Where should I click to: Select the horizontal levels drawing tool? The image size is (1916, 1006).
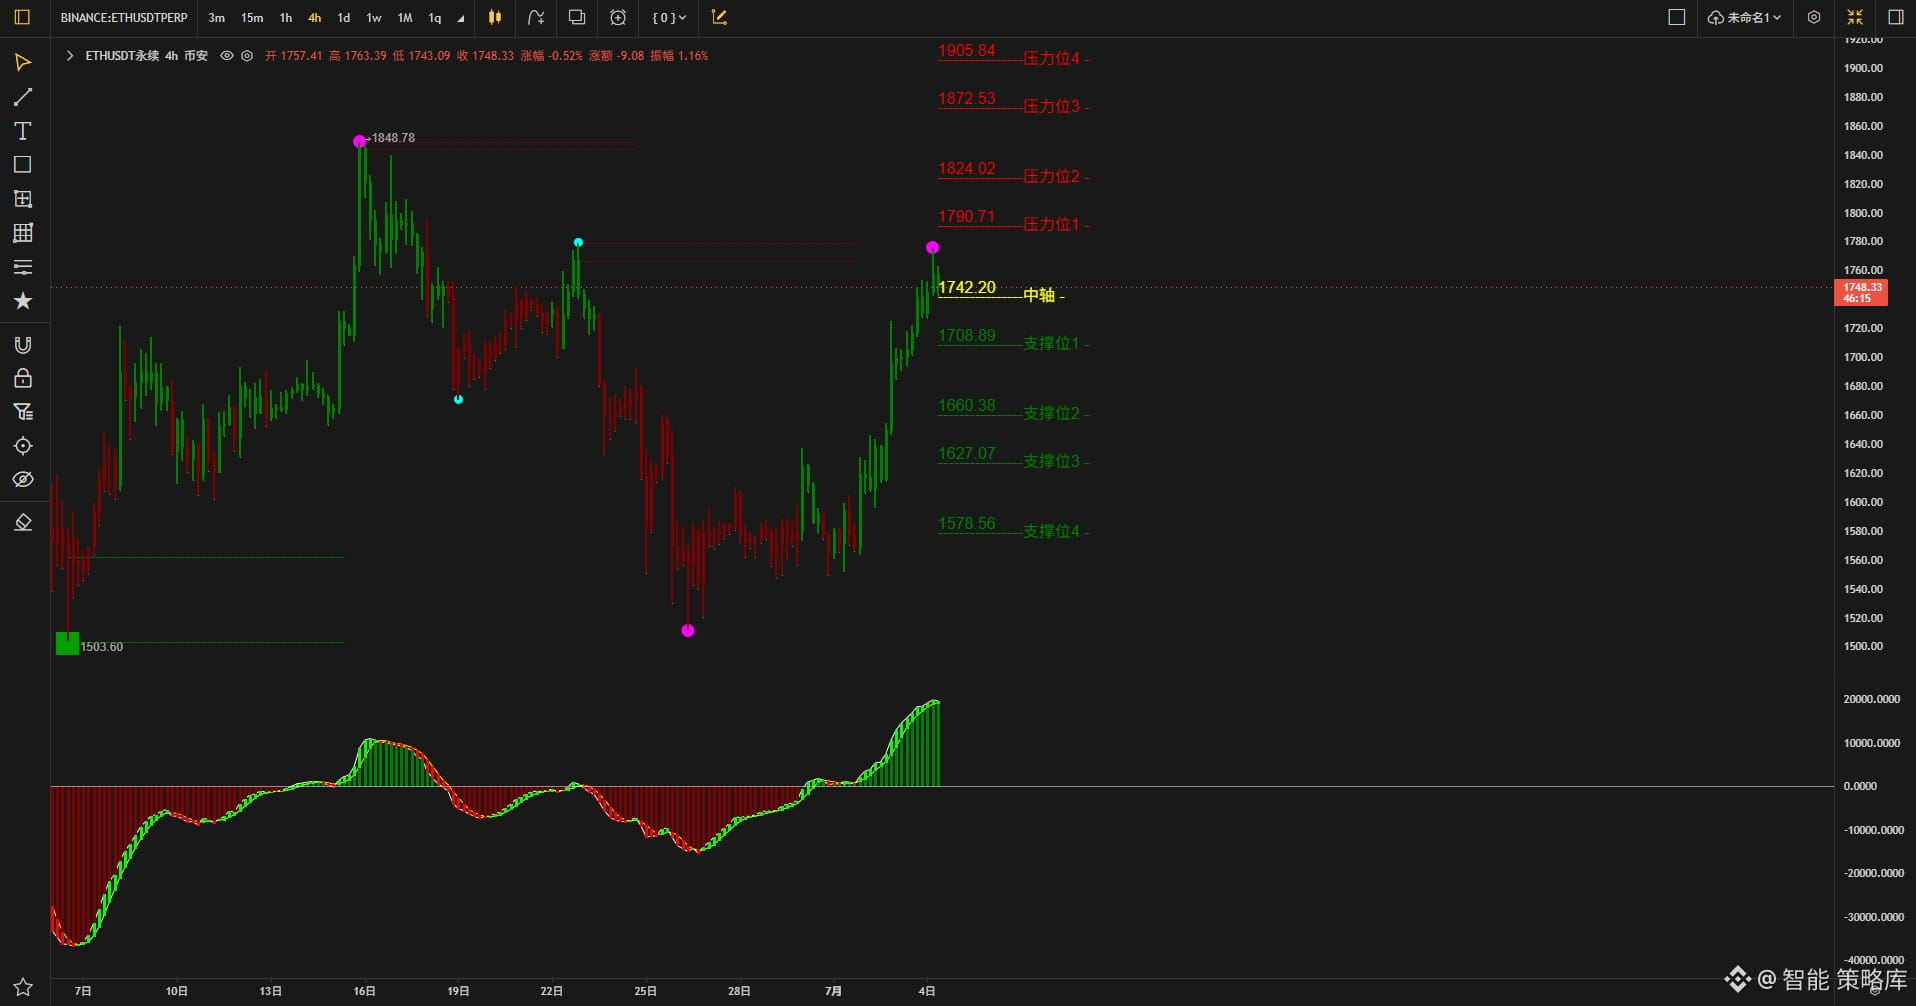pos(23,267)
